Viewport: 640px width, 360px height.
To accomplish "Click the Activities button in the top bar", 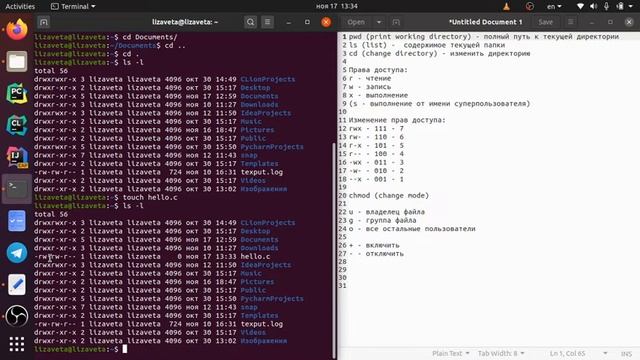I will click(20, 6).
